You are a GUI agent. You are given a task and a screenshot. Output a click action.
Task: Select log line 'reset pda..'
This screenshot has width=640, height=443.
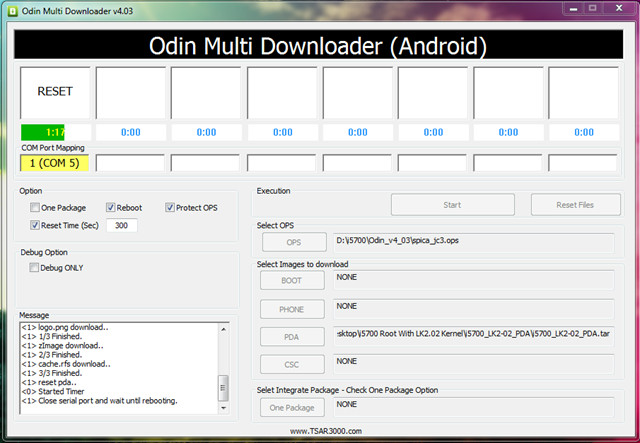49,383
